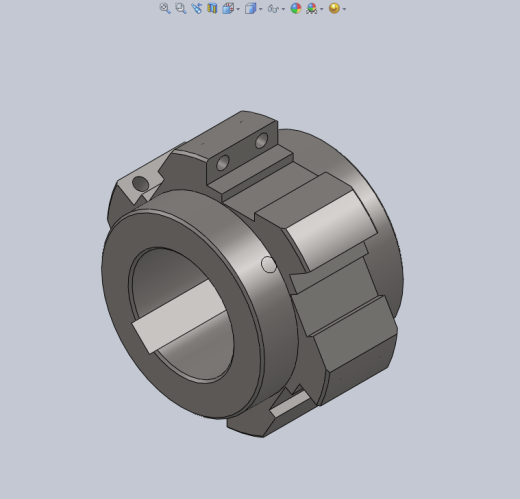520x499 pixels.
Task: Click the View Settings gold sphere icon
Action: [x=334, y=8]
